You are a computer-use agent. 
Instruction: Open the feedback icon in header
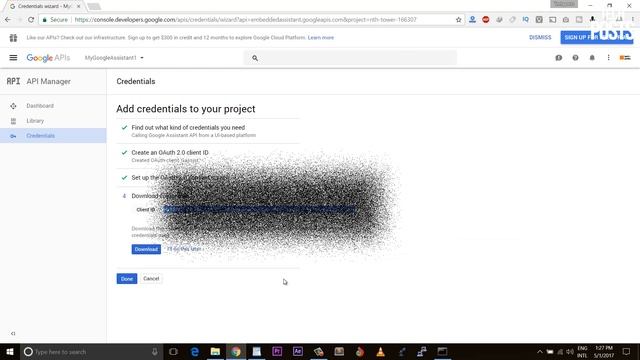[x=559, y=58]
